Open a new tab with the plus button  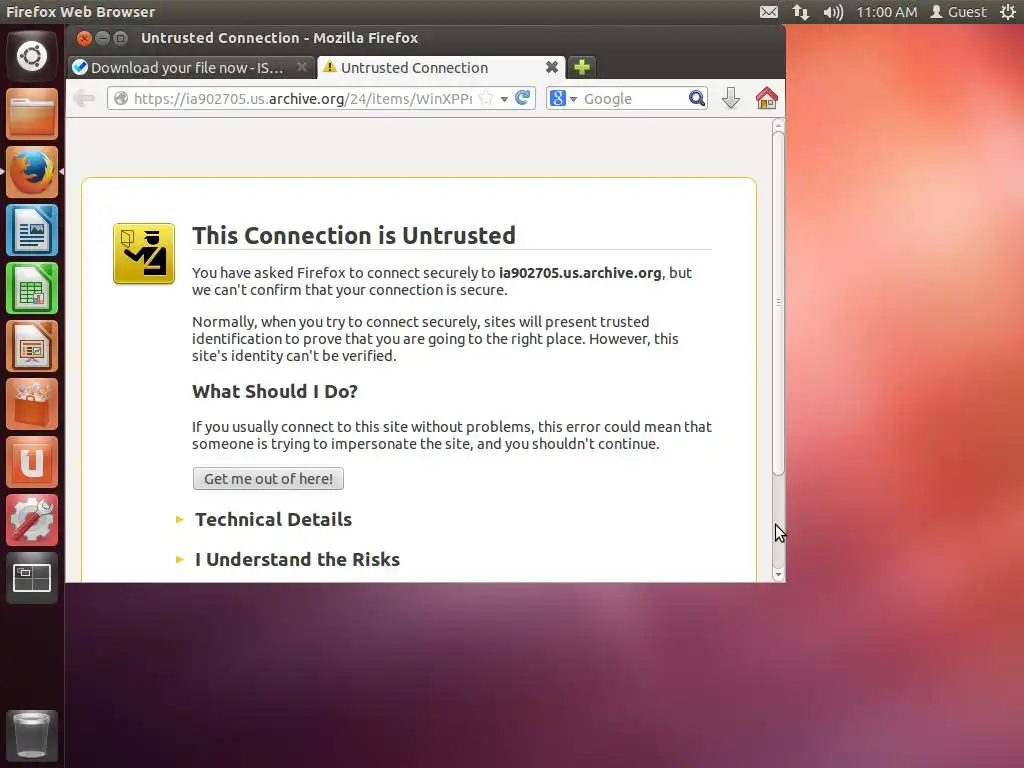582,67
